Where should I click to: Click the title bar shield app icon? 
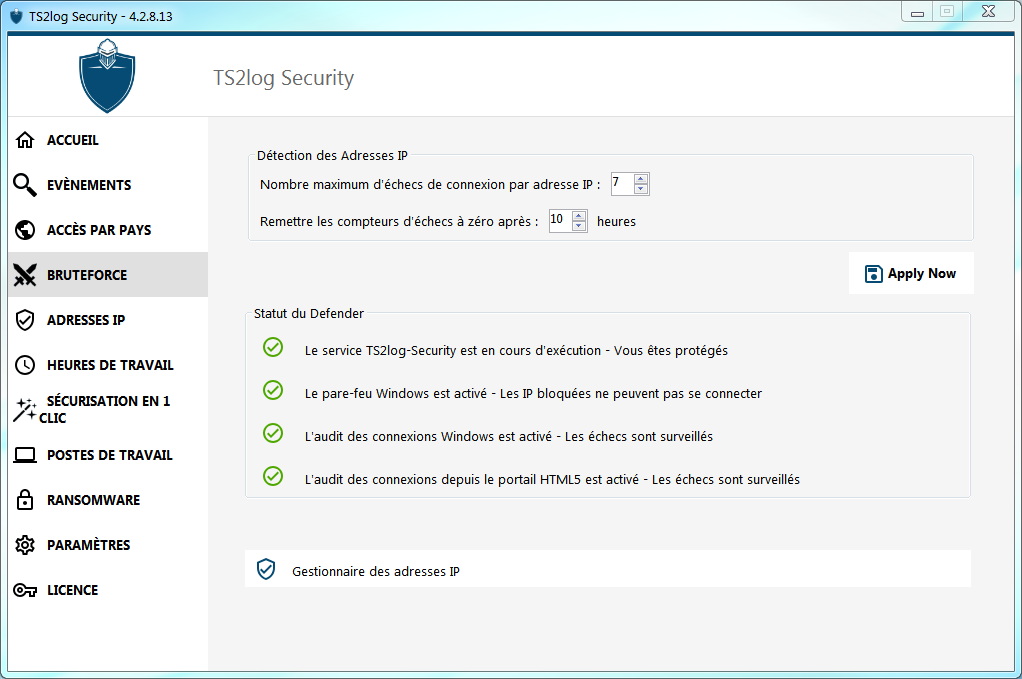pyautogui.click(x=16, y=16)
